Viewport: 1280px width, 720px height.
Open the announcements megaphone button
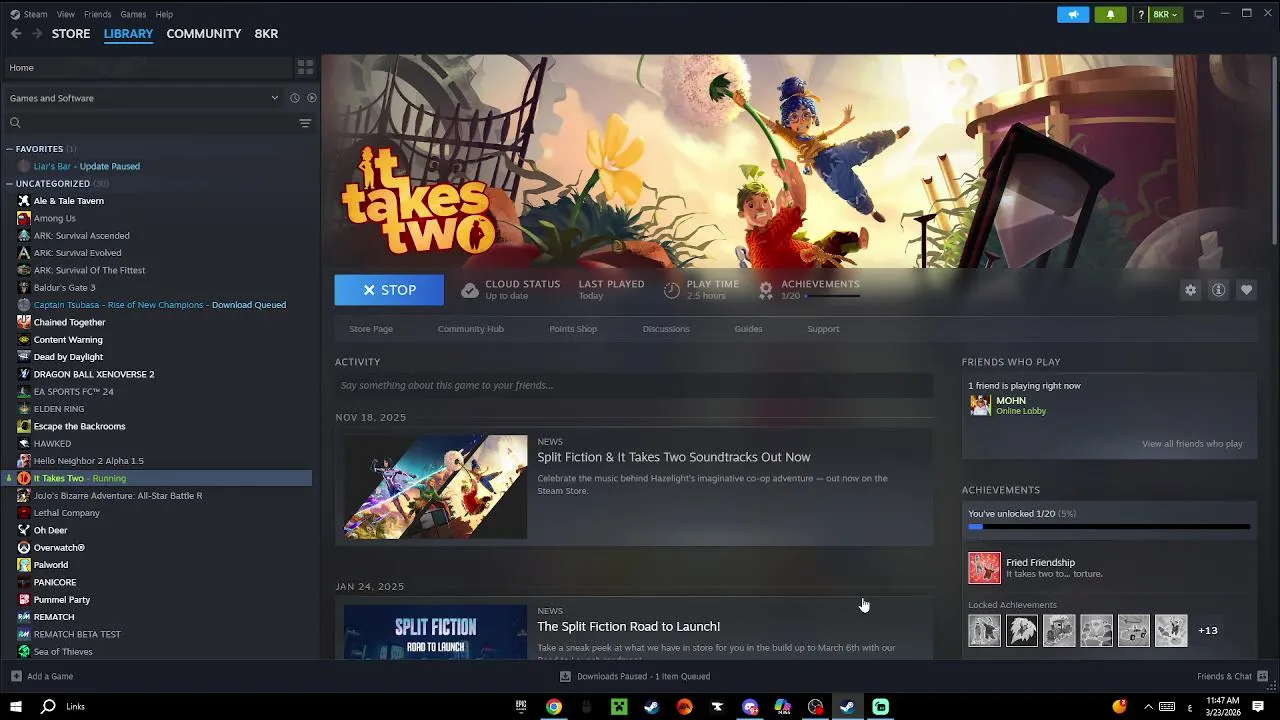coord(1073,15)
